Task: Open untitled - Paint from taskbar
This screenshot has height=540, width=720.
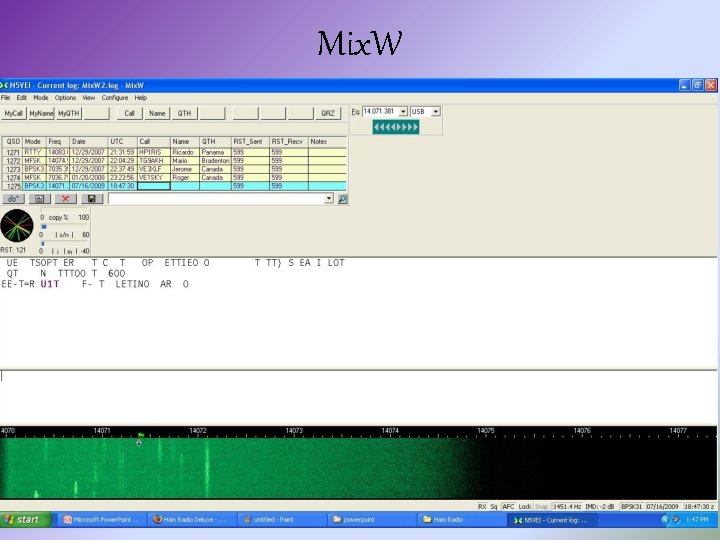Action: [x=282, y=520]
